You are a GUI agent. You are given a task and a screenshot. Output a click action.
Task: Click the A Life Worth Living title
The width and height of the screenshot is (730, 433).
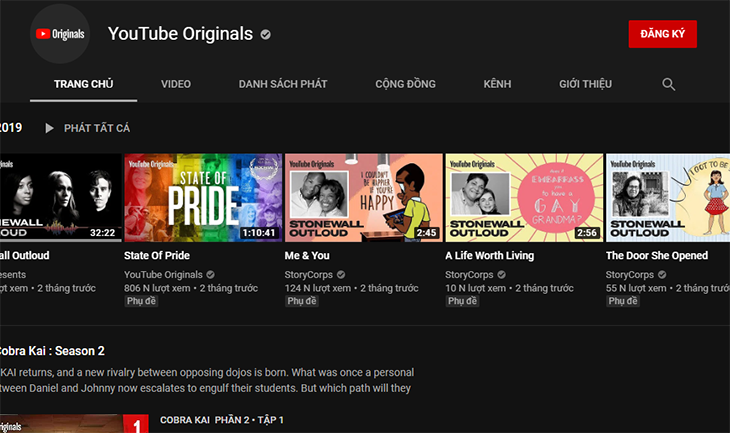490,256
